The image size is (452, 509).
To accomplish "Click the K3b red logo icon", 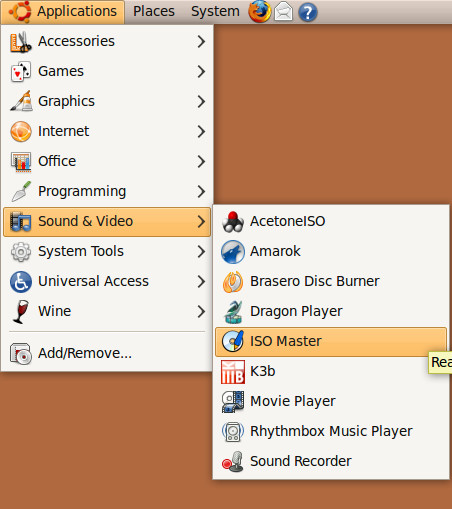I will coord(233,372).
